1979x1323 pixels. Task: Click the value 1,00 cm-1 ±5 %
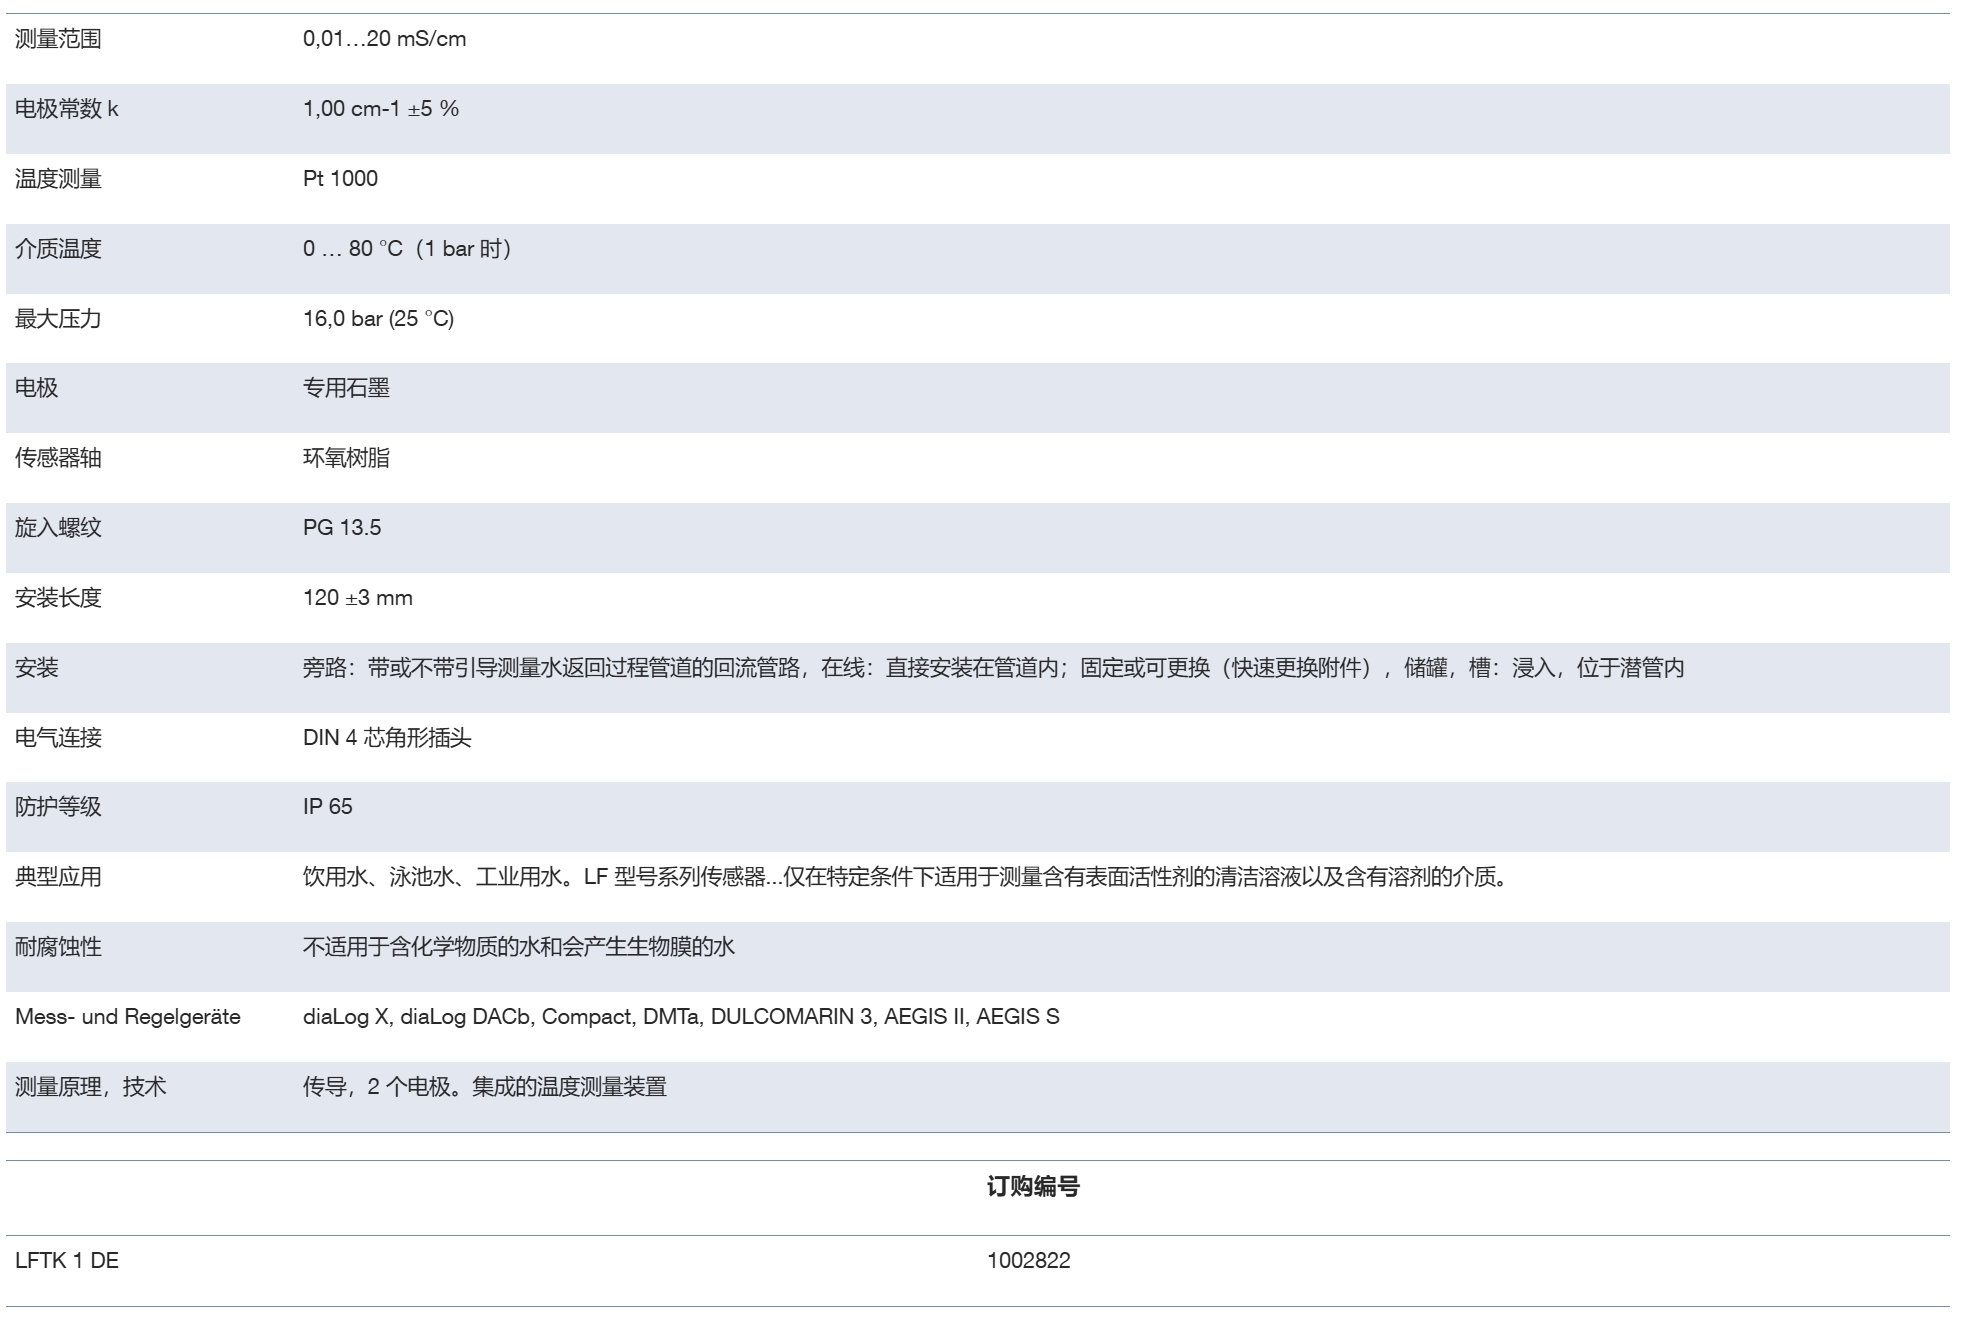point(381,109)
